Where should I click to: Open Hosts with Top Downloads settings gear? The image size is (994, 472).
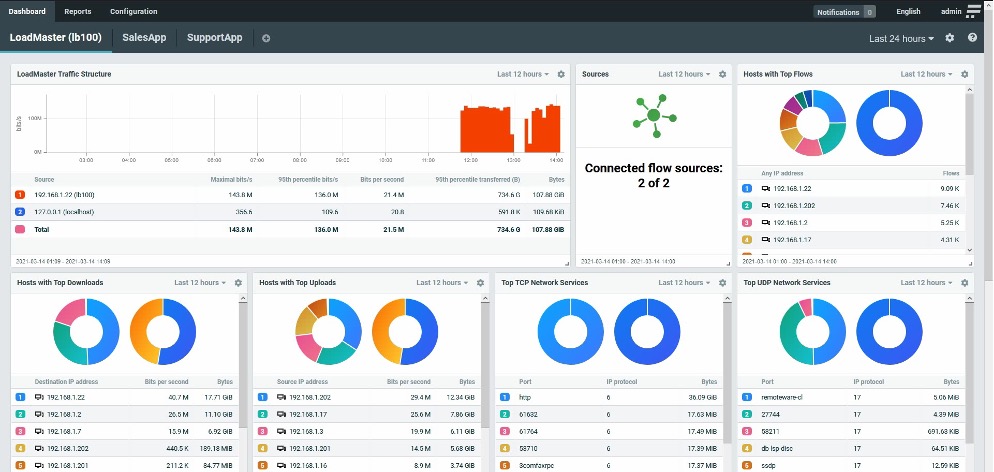tap(238, 283)
